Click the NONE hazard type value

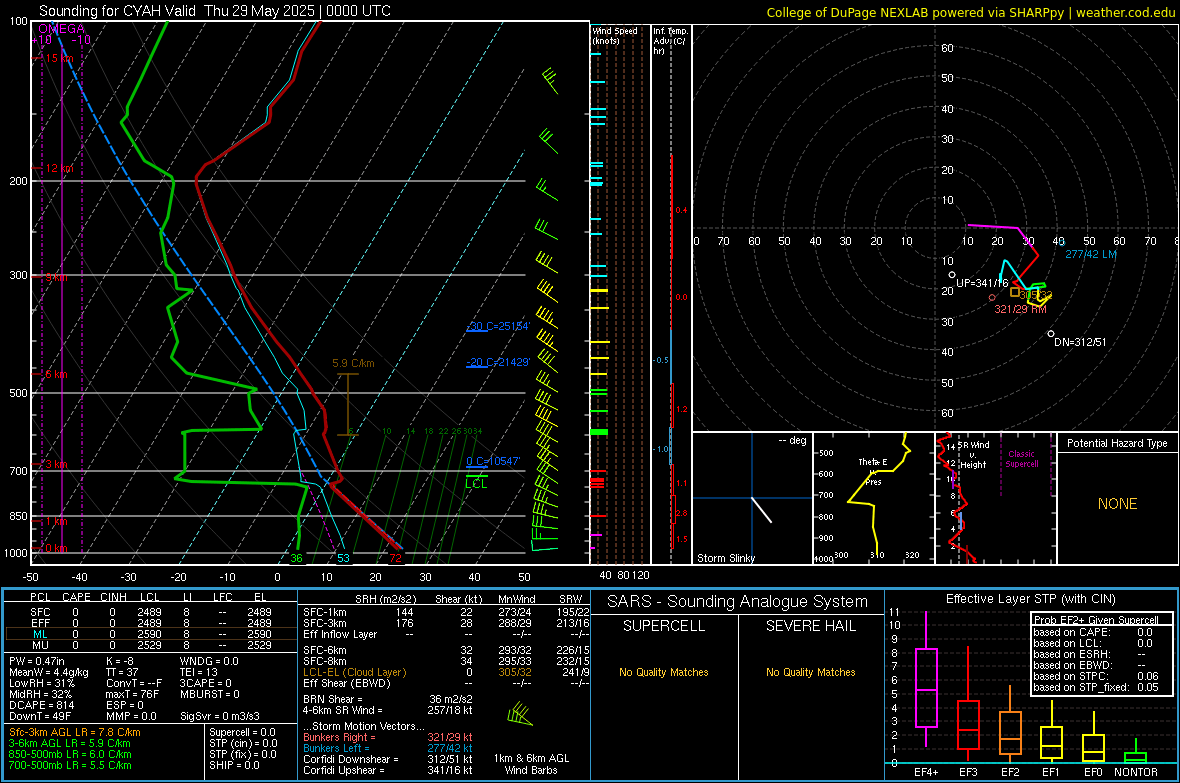(x=1117, y=504)
